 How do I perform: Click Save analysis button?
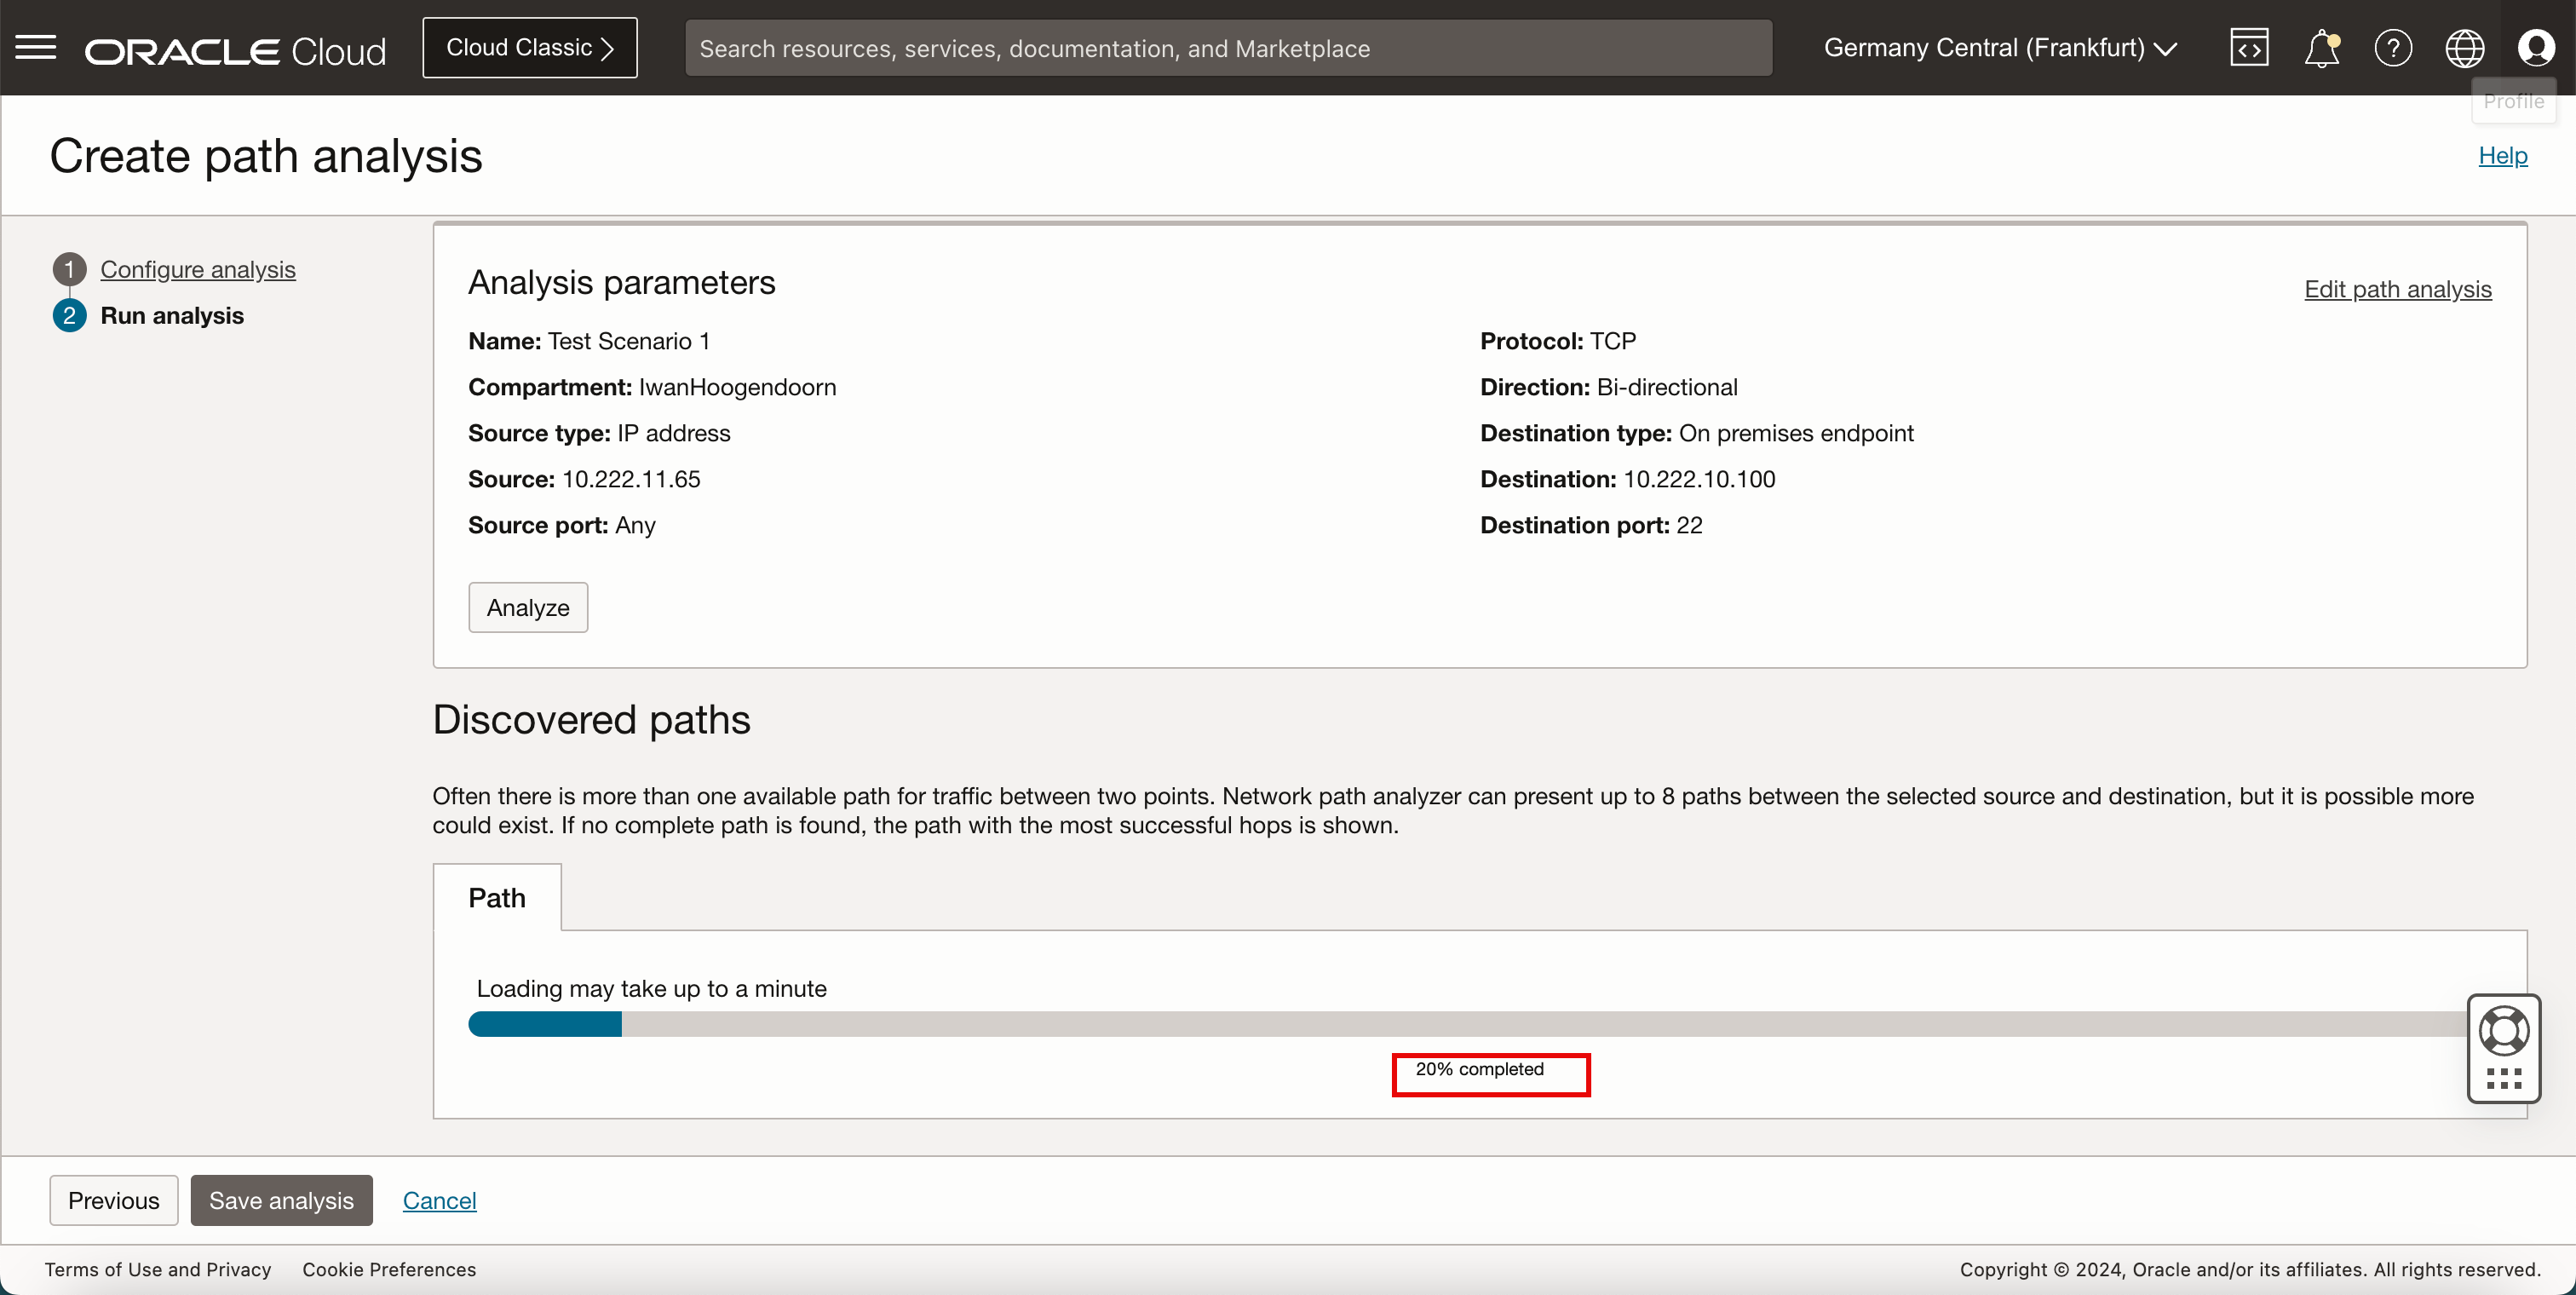[x=281, y=1200]
